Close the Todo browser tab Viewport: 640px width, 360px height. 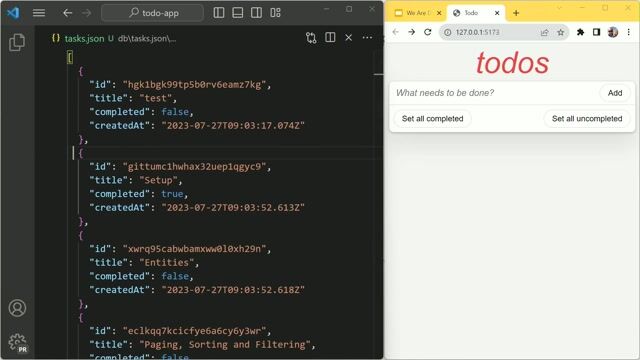[497, 13]
